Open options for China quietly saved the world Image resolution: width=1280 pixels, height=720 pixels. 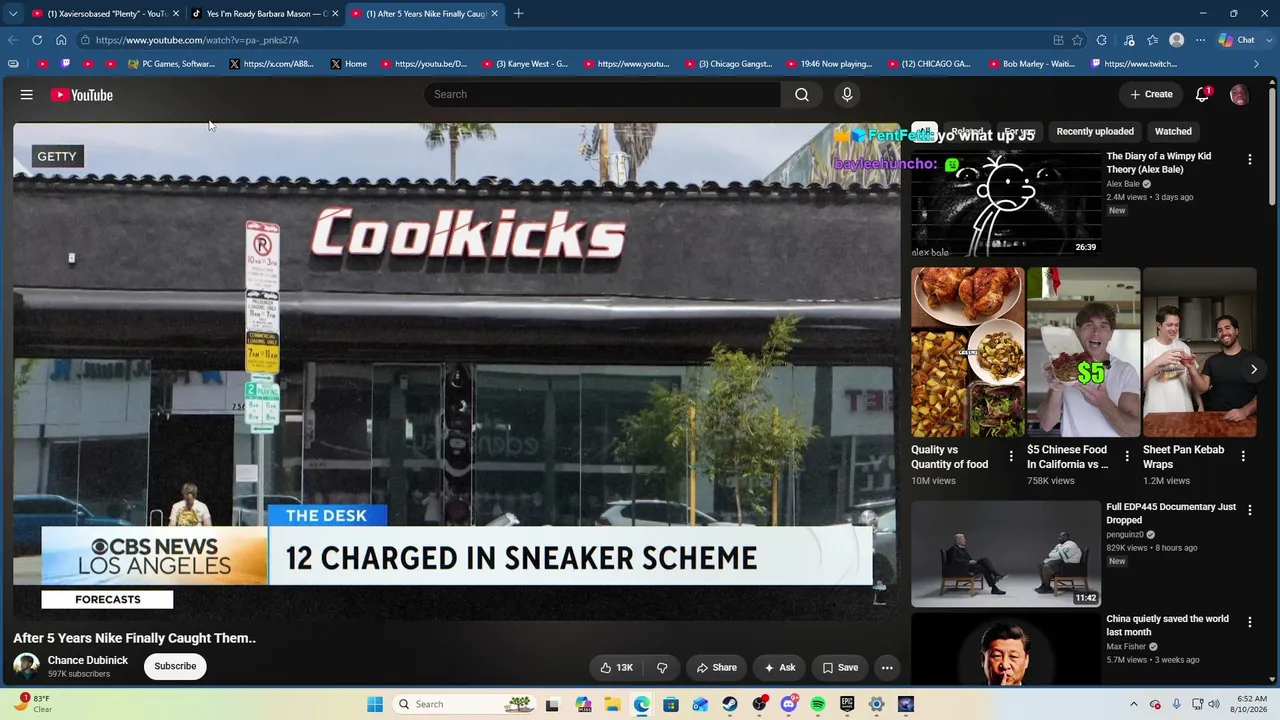point(1249,622)
